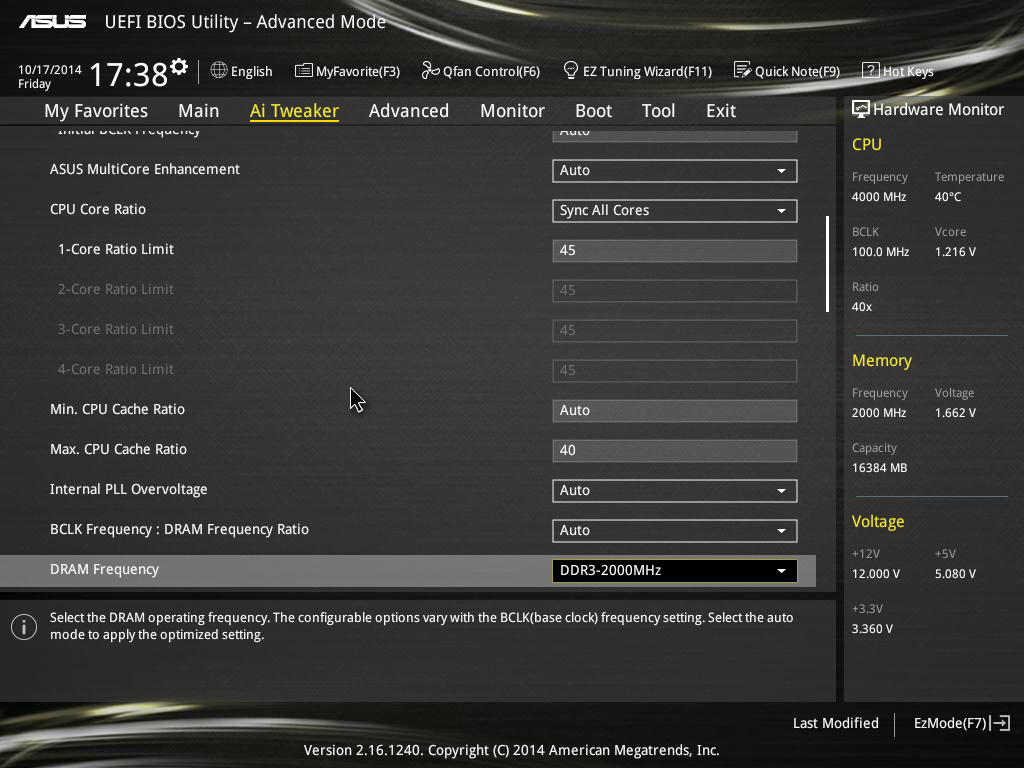Click the 16384 MB capacity value

click(x=880, y=468)
